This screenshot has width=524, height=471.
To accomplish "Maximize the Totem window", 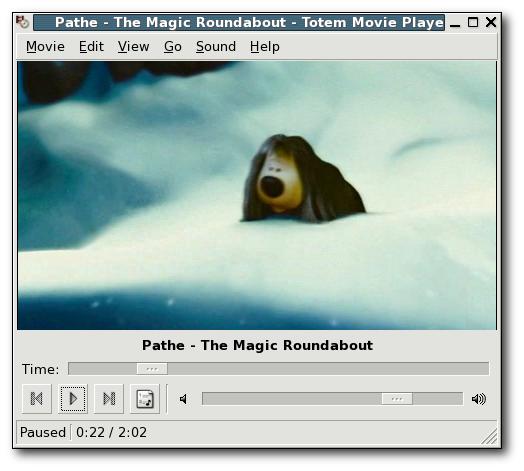I will [473, 22].
